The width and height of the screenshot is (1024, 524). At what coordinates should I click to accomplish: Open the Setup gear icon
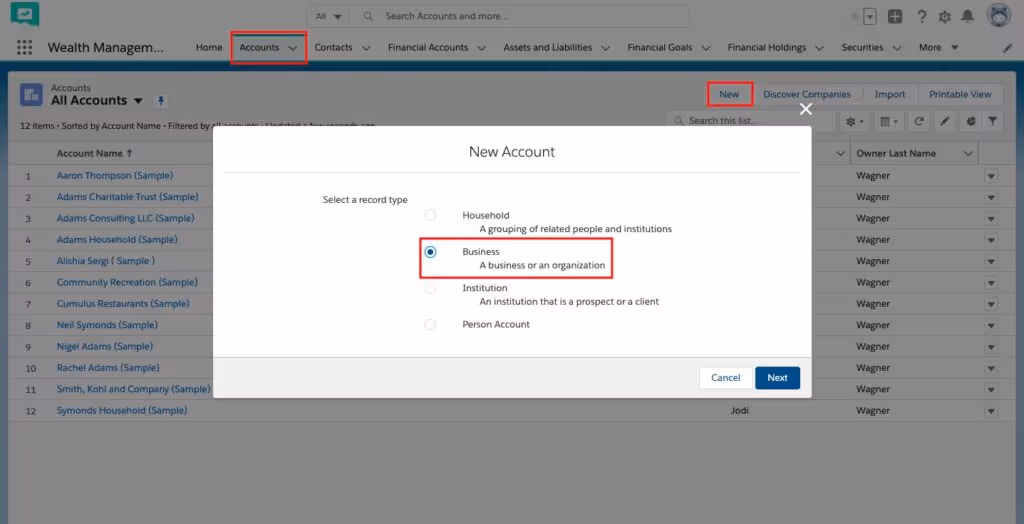(944, 17)
